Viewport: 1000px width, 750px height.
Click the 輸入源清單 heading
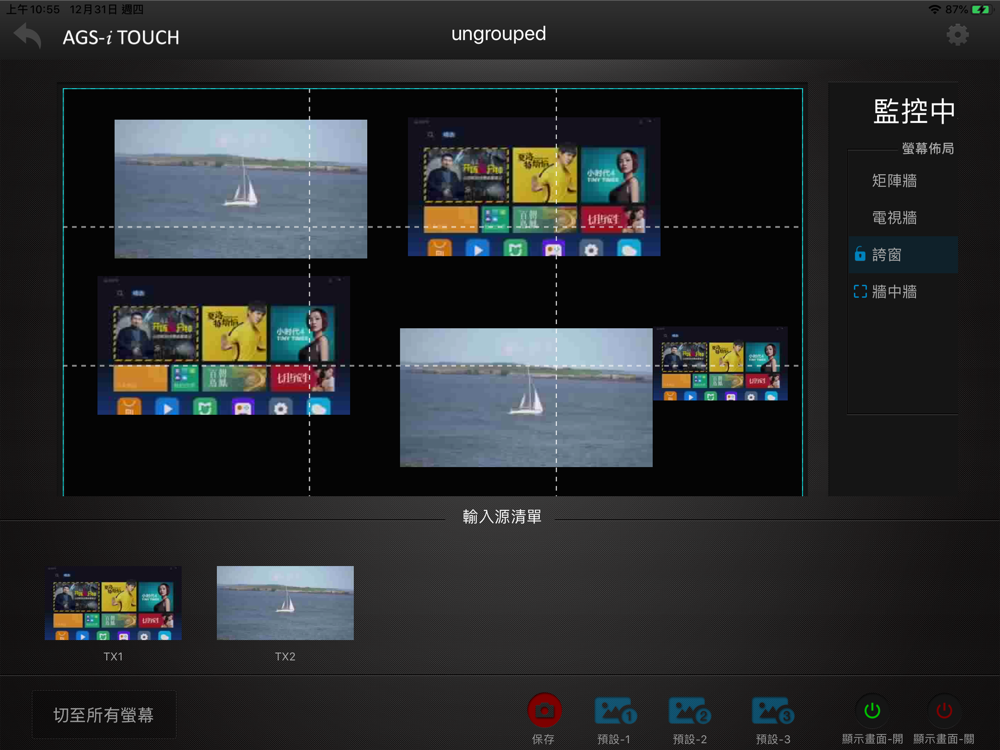502,517
